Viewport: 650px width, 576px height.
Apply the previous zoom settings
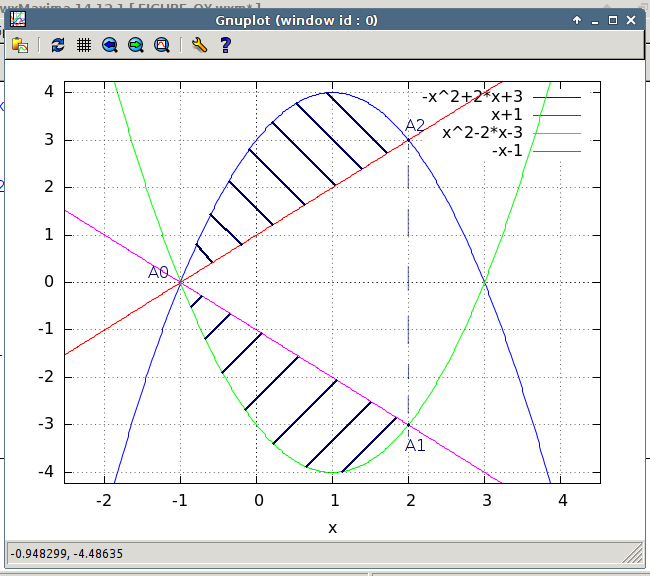[x=110, y=45]
